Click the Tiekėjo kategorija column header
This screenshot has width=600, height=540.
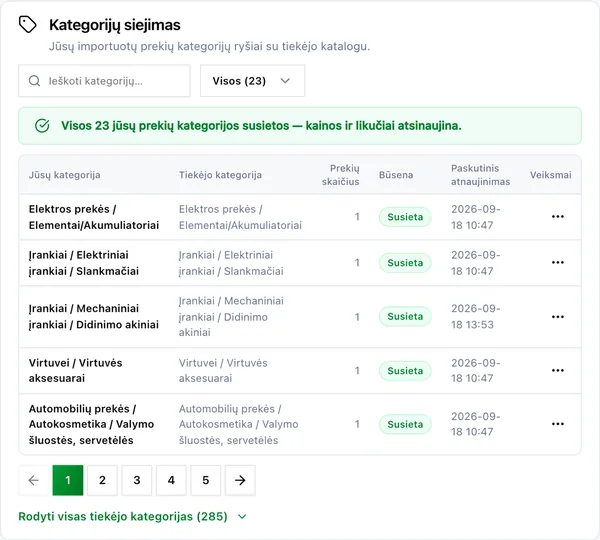click(x=220, y=175)
